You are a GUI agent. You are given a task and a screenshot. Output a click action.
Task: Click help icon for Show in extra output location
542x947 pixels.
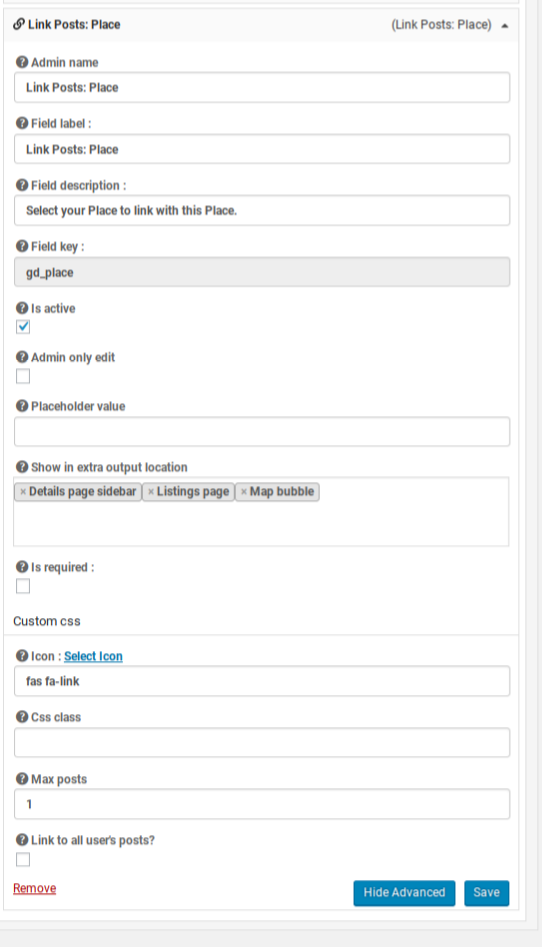point(22,467)
